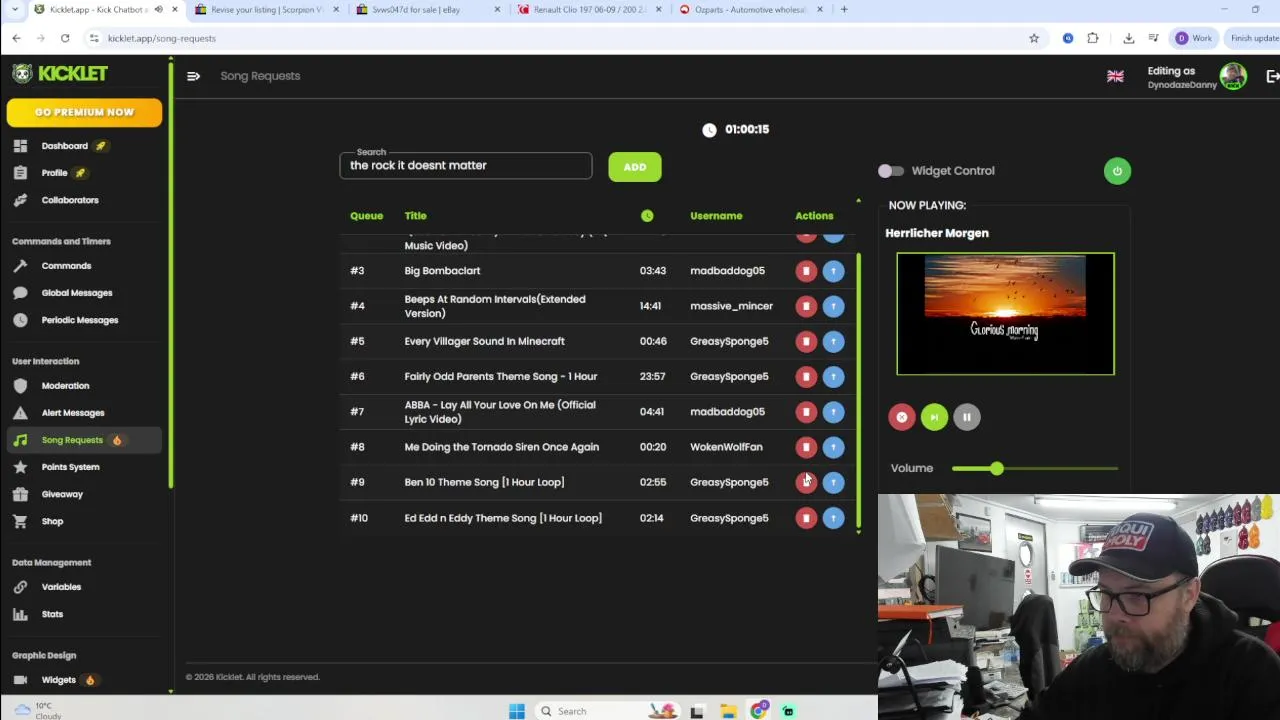Move Big Bombaclart up the queue
Viewport: 1280px width, 720px height.
coord(833,271)
